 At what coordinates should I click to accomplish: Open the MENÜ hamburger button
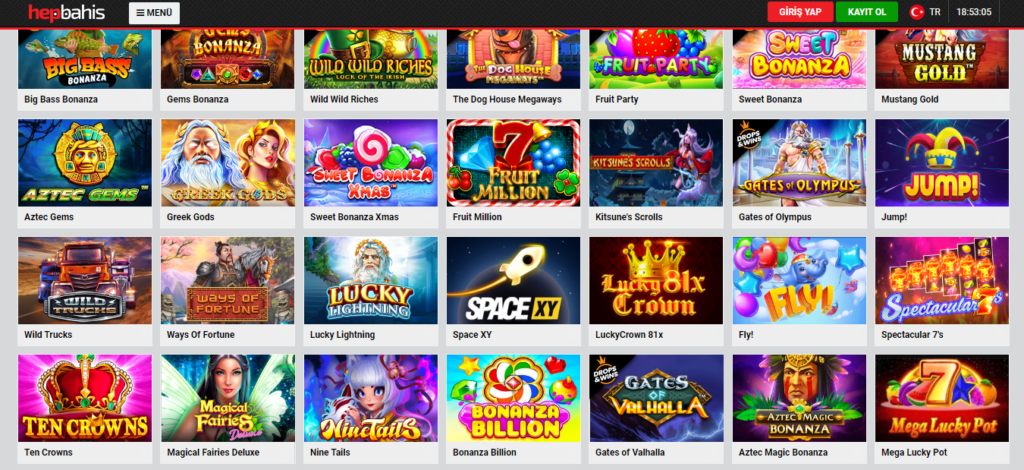tap(154, 13)
